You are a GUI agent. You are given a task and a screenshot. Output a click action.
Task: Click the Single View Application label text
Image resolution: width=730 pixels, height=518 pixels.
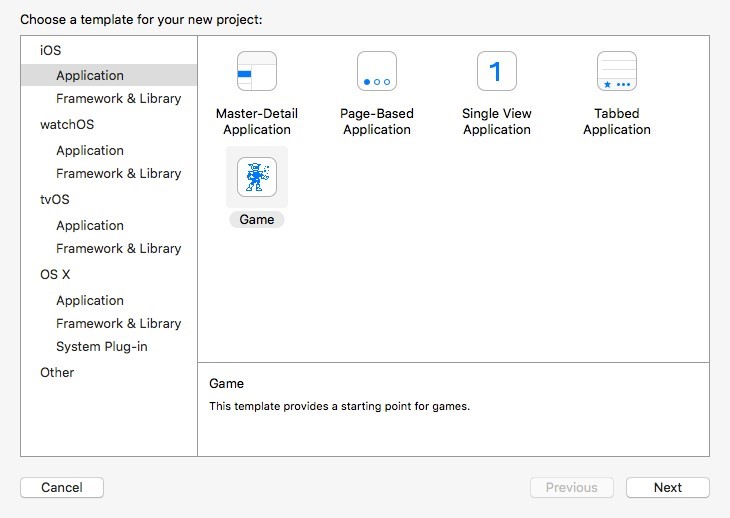[497, 122]
